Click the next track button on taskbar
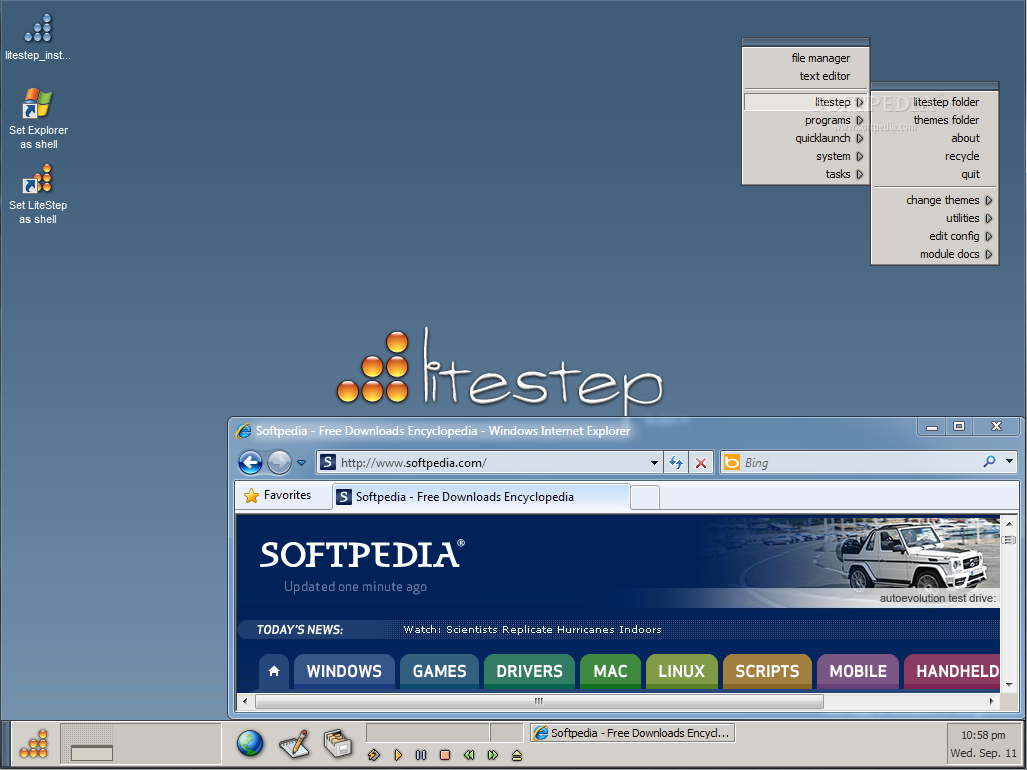The height and width of the screenshot is (770, 1027). coord(493,755)
